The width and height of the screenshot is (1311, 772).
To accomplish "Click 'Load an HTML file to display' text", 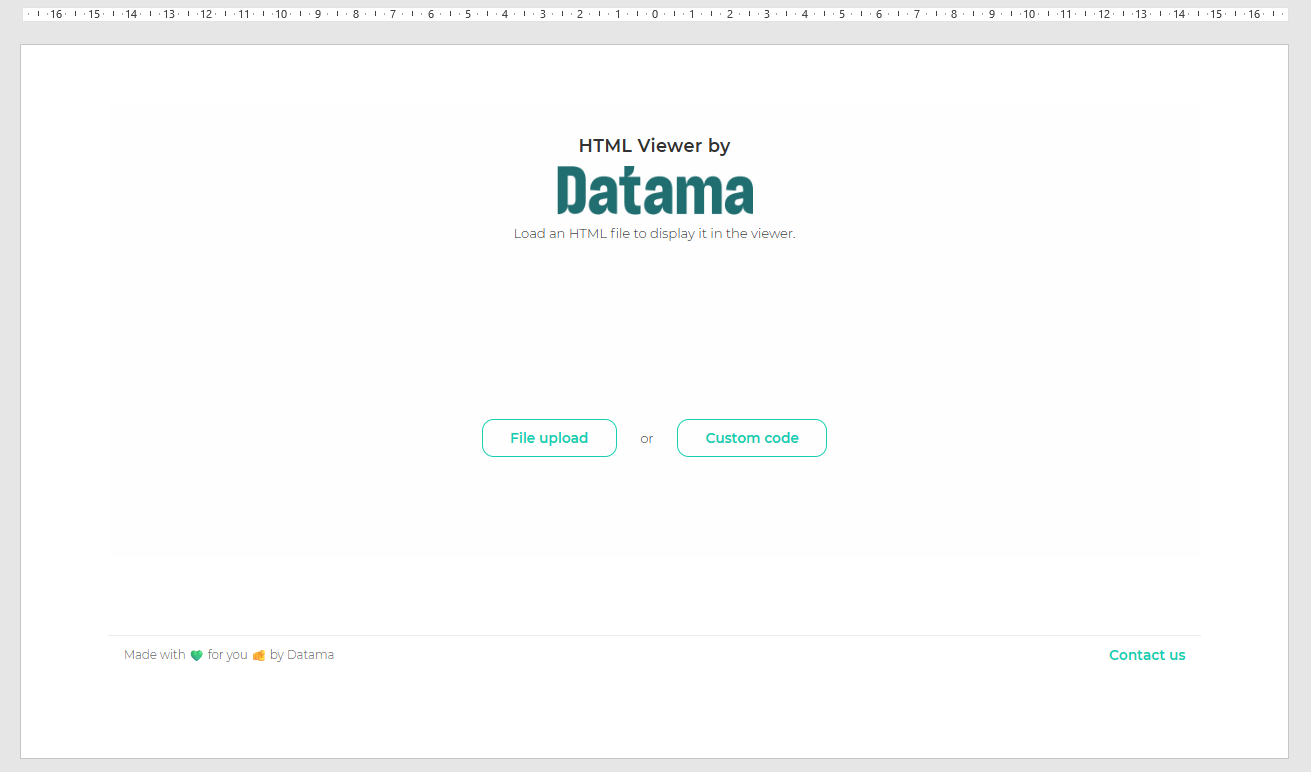I will tap(604, 234).
